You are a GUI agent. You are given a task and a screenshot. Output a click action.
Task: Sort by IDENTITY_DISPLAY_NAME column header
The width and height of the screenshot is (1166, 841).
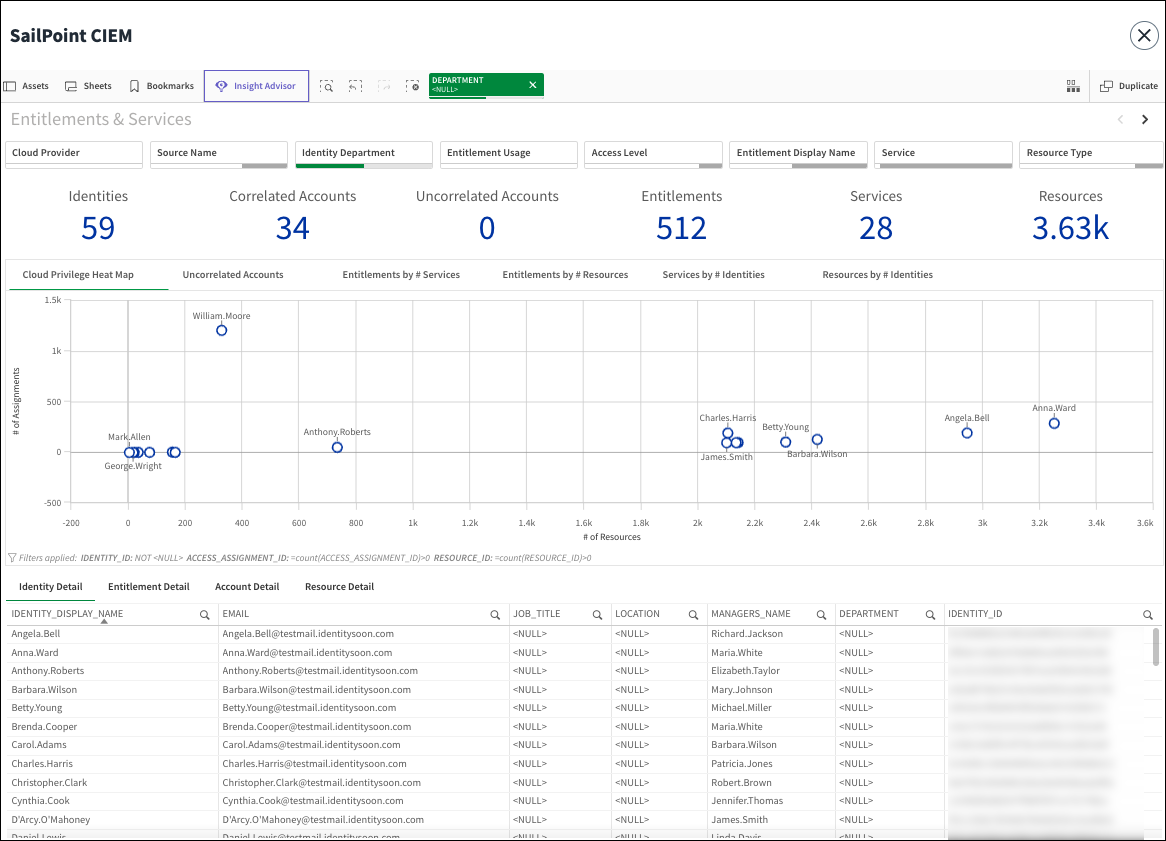[x=67, y=614]
